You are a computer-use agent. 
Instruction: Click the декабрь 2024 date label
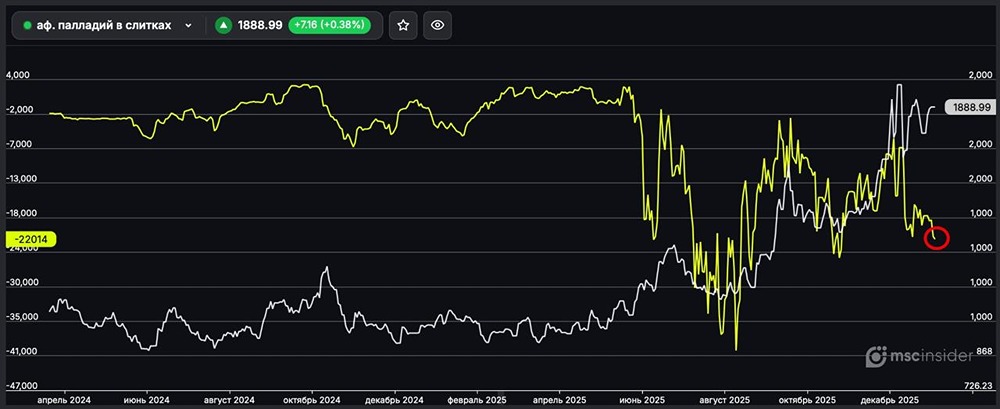tap(395, 401)
